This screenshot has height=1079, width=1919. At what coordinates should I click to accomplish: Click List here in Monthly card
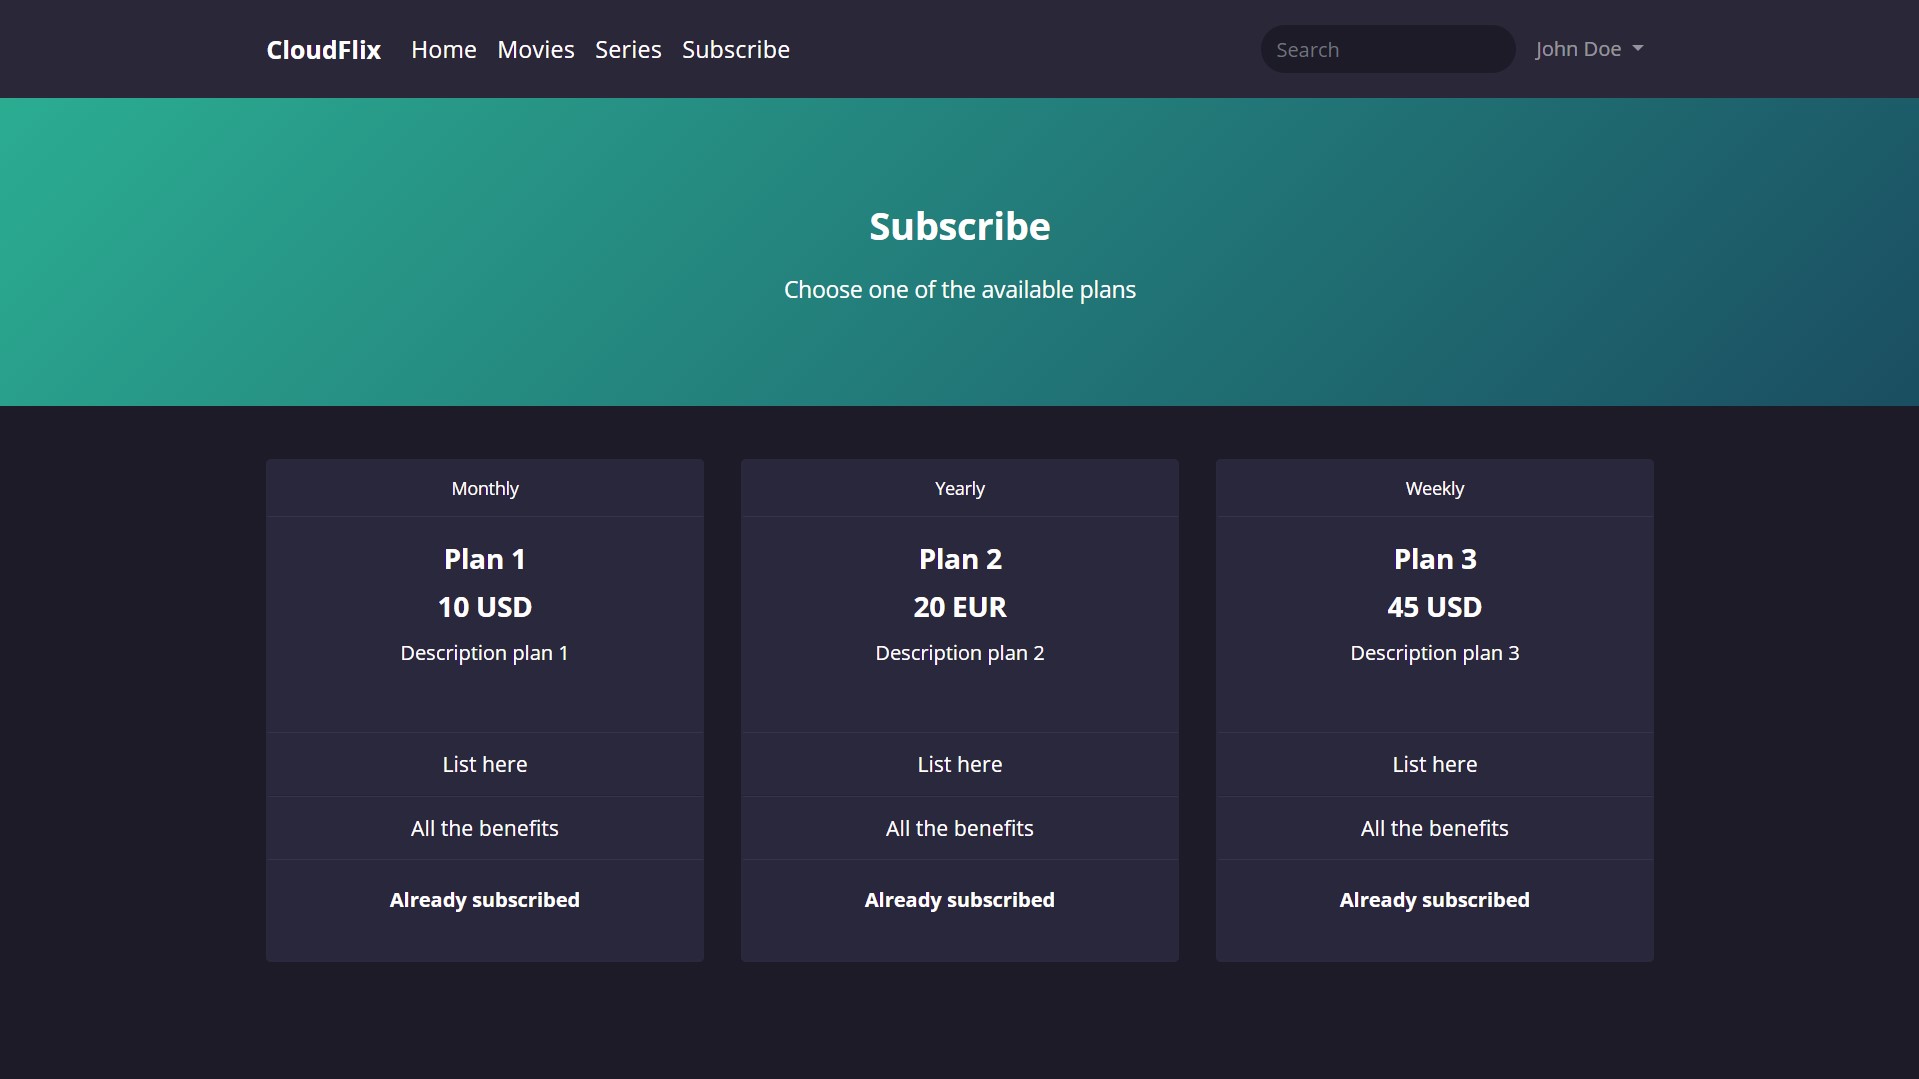[x=485, y=764]
